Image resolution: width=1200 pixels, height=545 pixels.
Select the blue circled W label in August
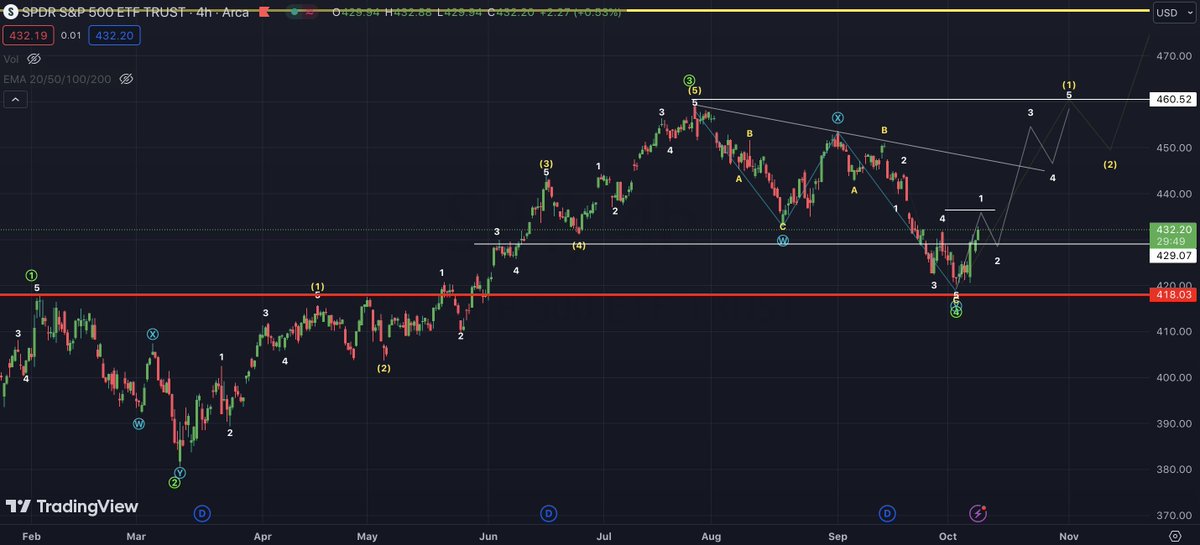click(784, 240)
